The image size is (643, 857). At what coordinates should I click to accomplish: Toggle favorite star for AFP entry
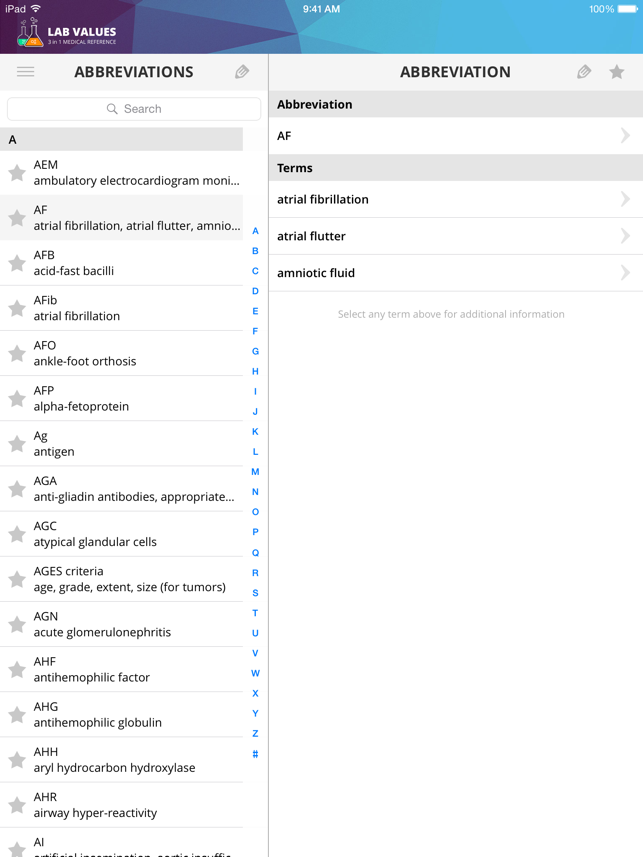[17, 399]
